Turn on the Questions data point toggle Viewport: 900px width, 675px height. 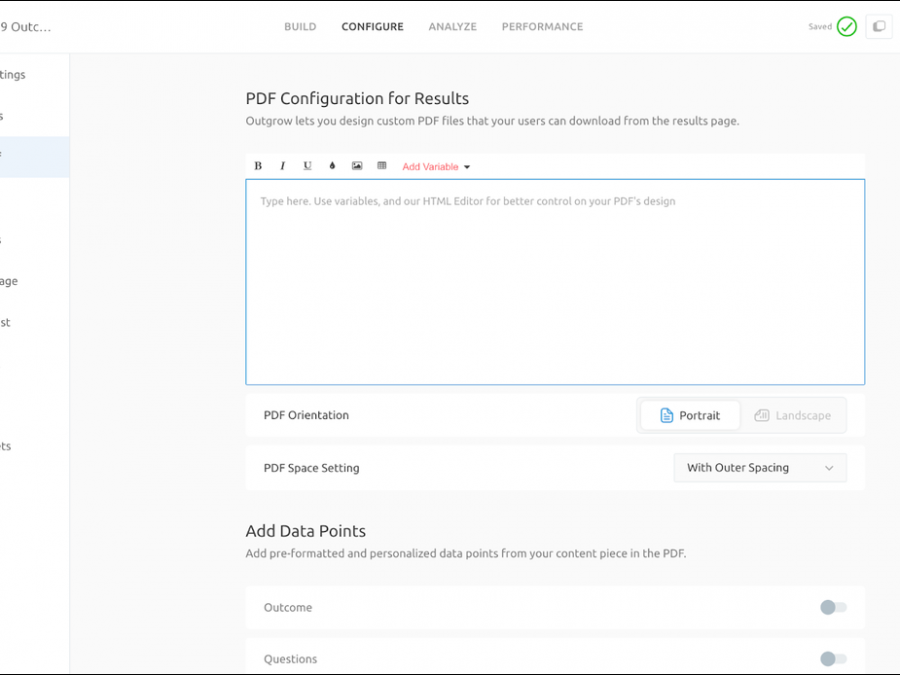coord(832,658)
